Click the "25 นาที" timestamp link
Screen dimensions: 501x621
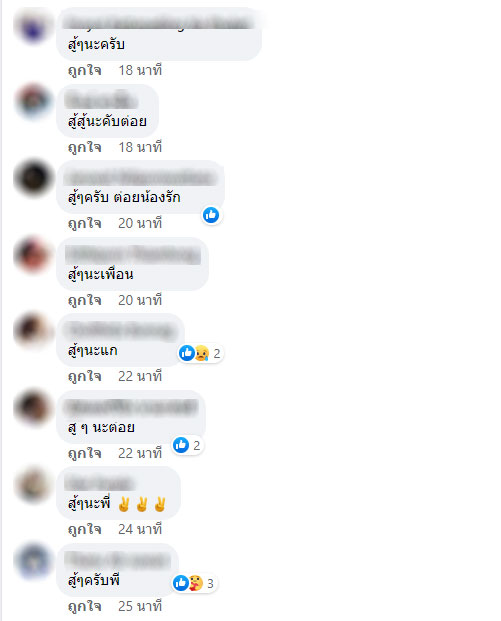coord(140,606)
